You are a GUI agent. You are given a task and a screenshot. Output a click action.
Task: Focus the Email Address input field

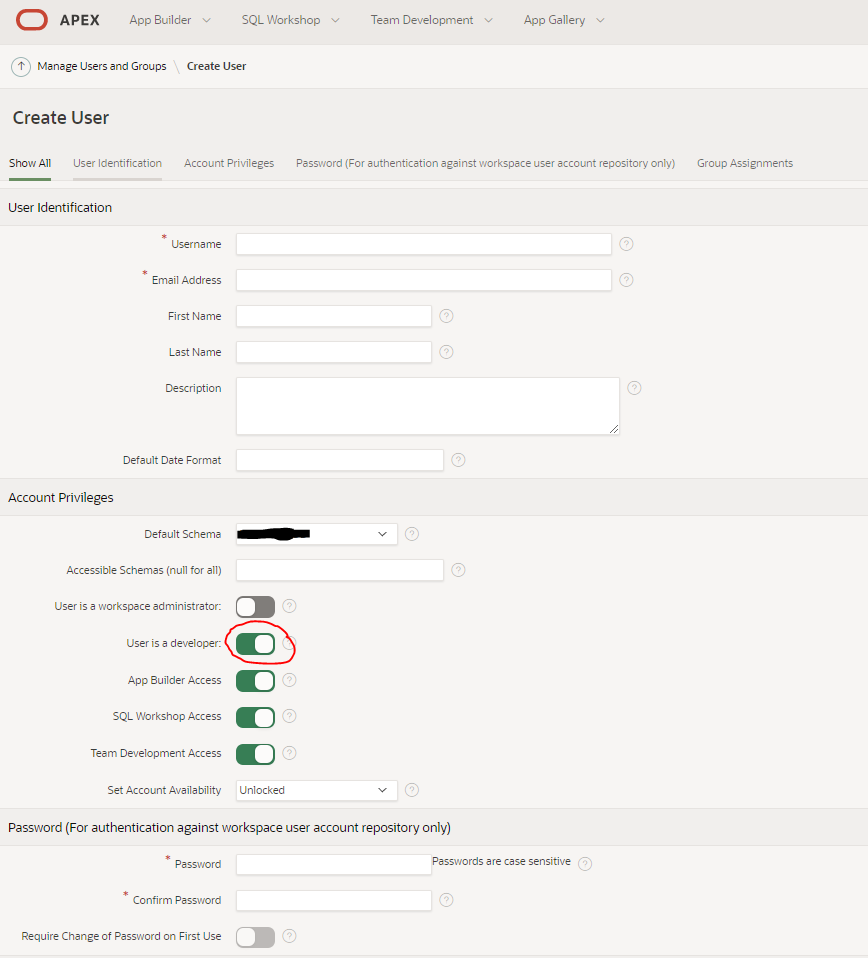[424, 280]
